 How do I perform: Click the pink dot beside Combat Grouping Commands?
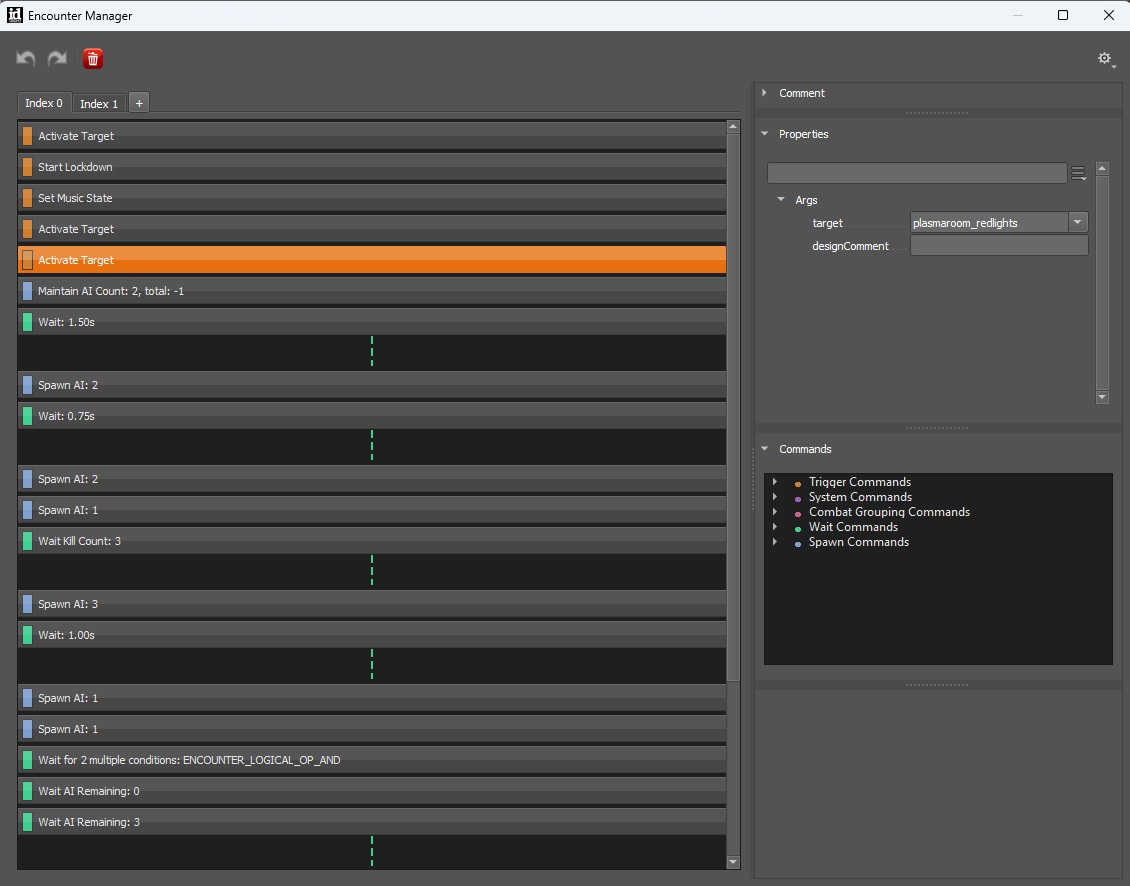(x=798, y=514)
